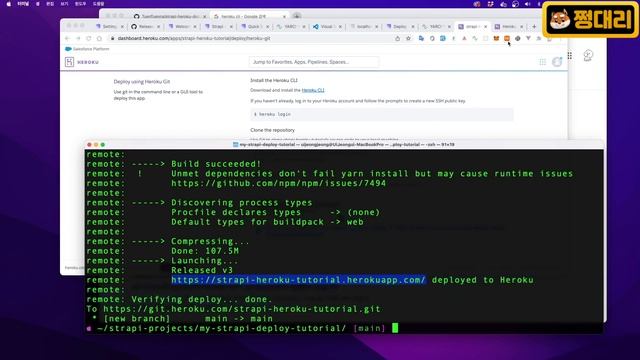640x360 pixels.
Task: Click the Salesforce Platform label
Action: [x=91, y=49]
